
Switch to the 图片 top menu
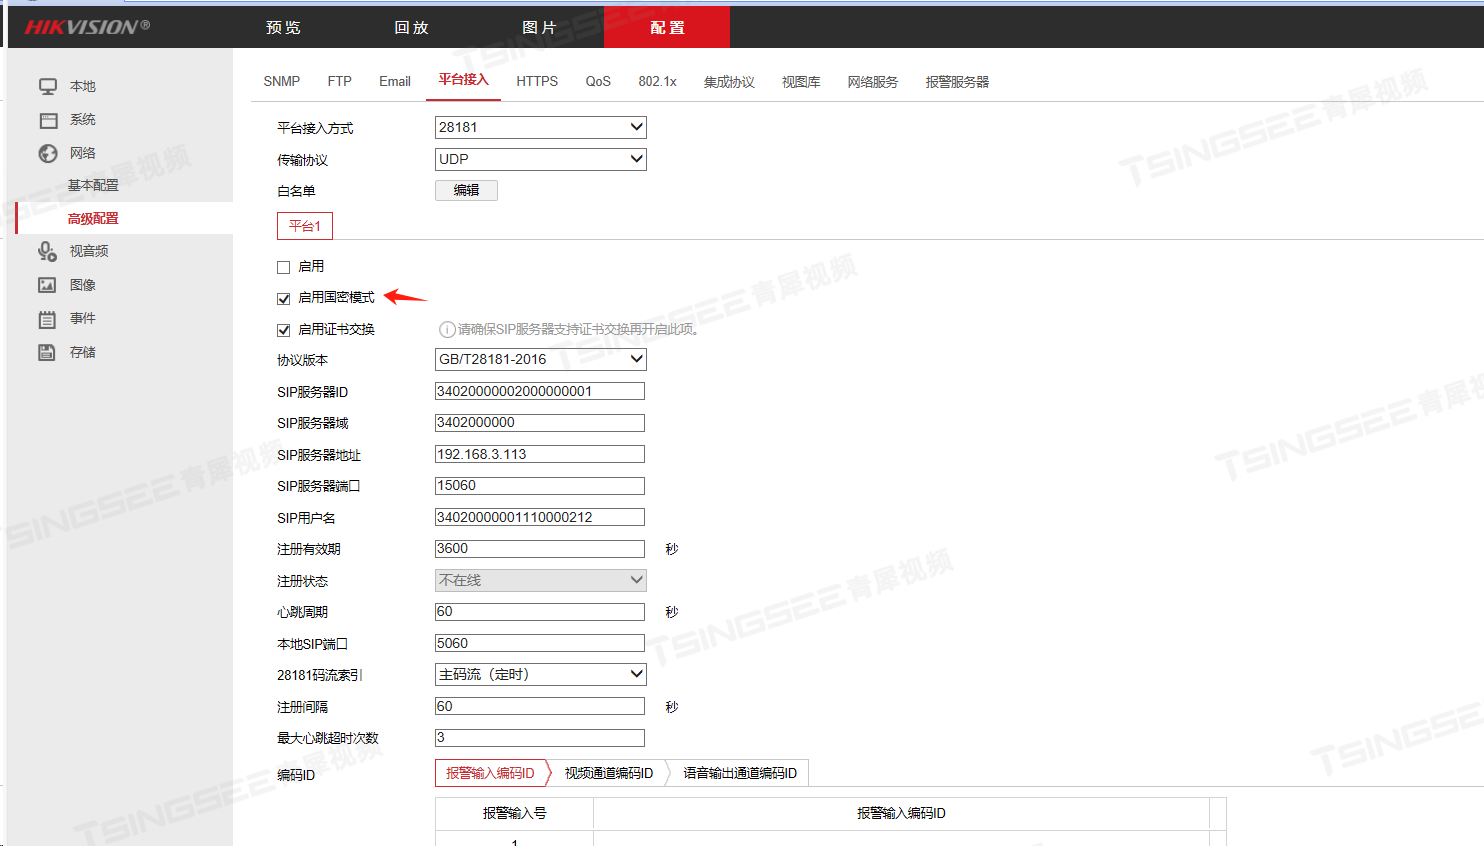coord(539,28)
